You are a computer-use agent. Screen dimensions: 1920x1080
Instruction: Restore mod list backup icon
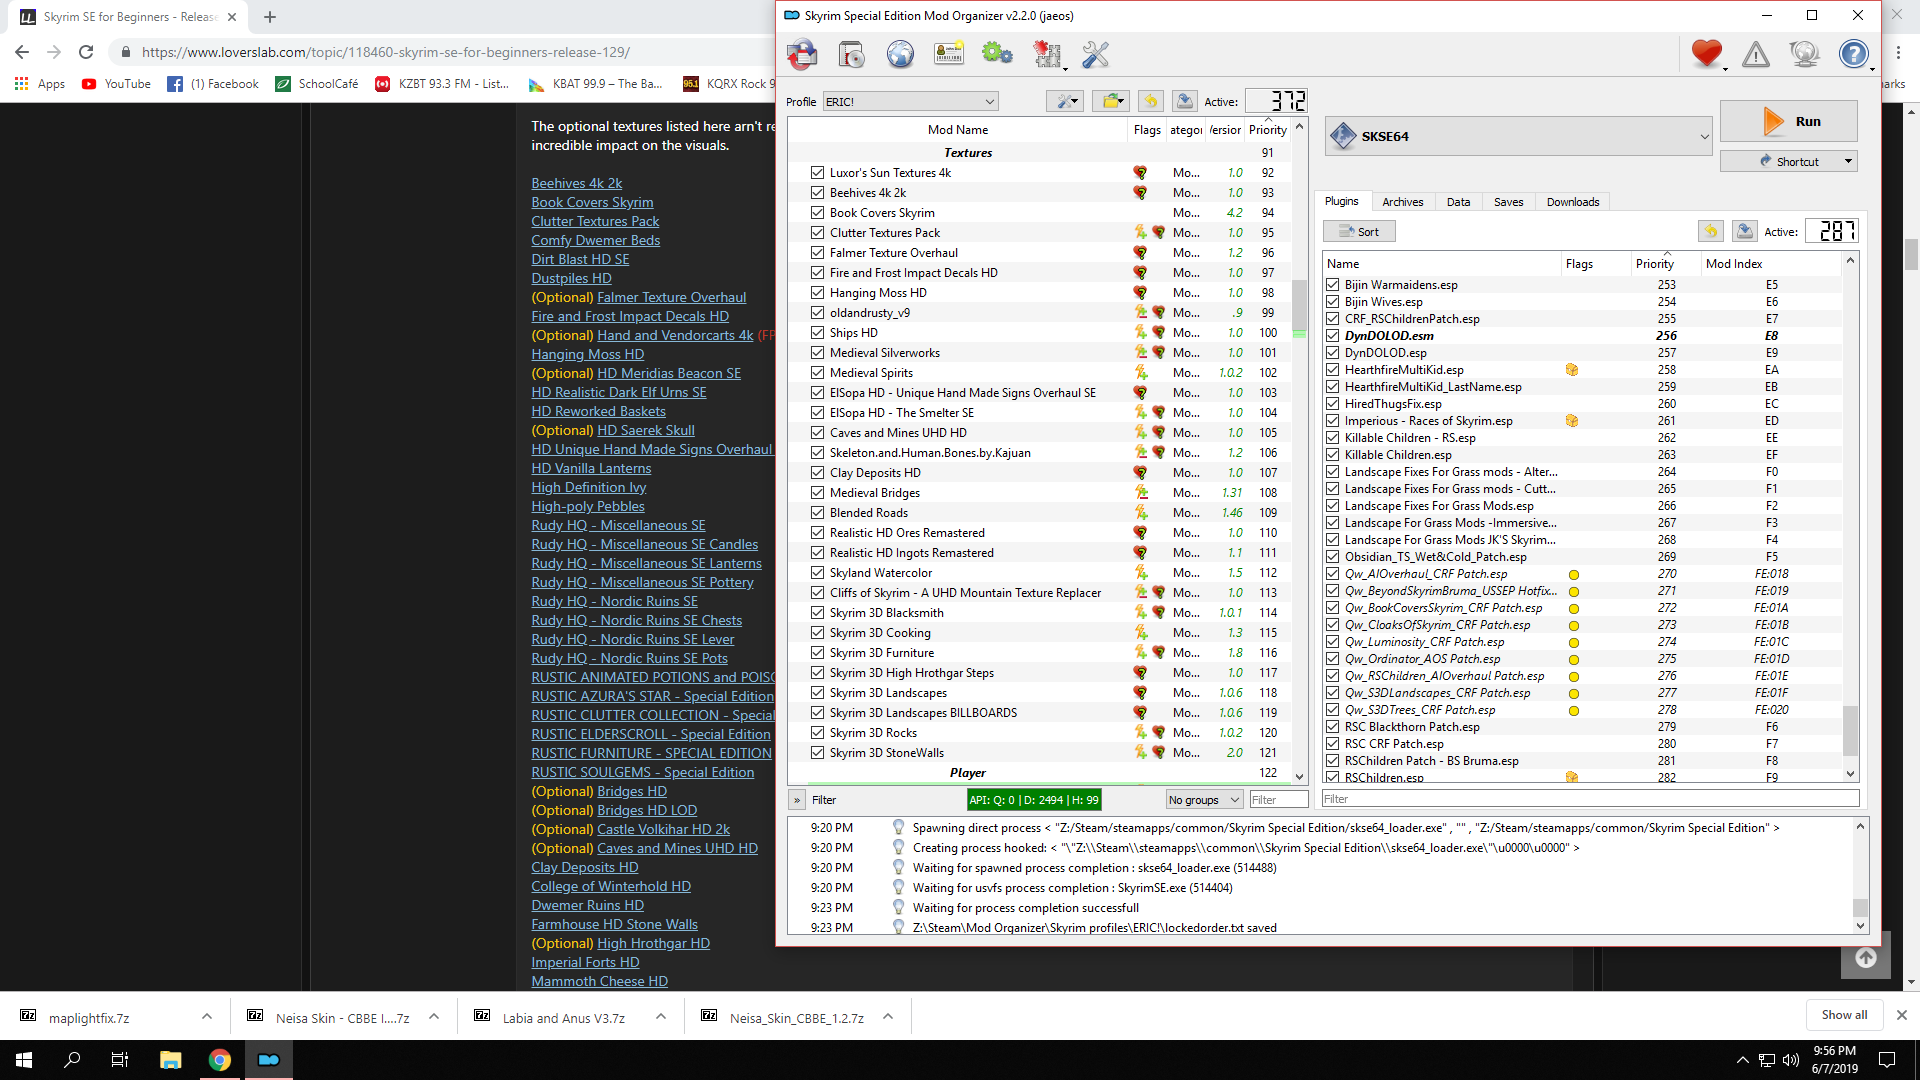tap(1150, 101)
